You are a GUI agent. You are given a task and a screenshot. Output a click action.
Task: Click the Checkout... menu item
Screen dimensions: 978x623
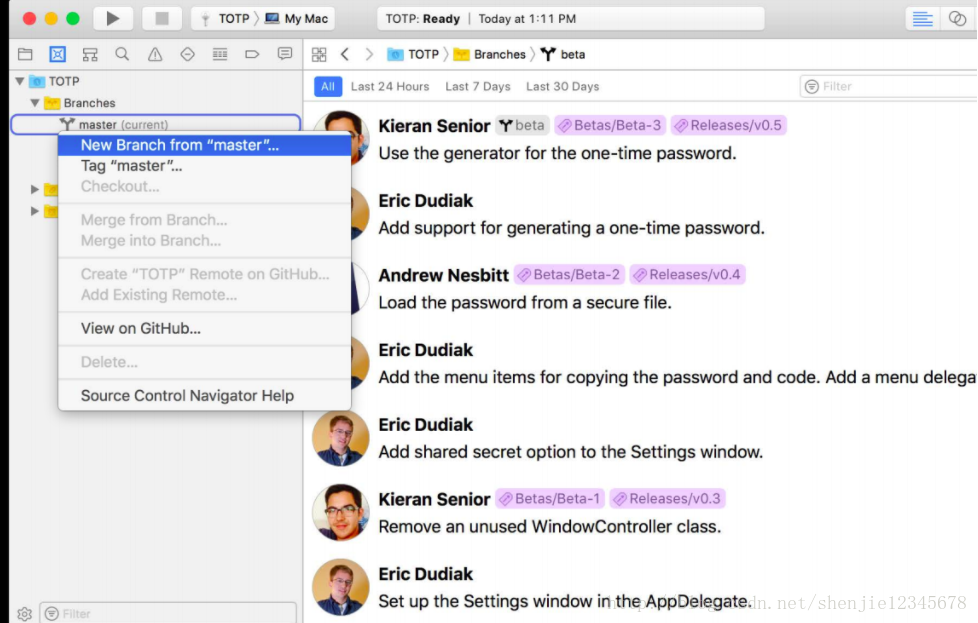[x=205, y=186]
